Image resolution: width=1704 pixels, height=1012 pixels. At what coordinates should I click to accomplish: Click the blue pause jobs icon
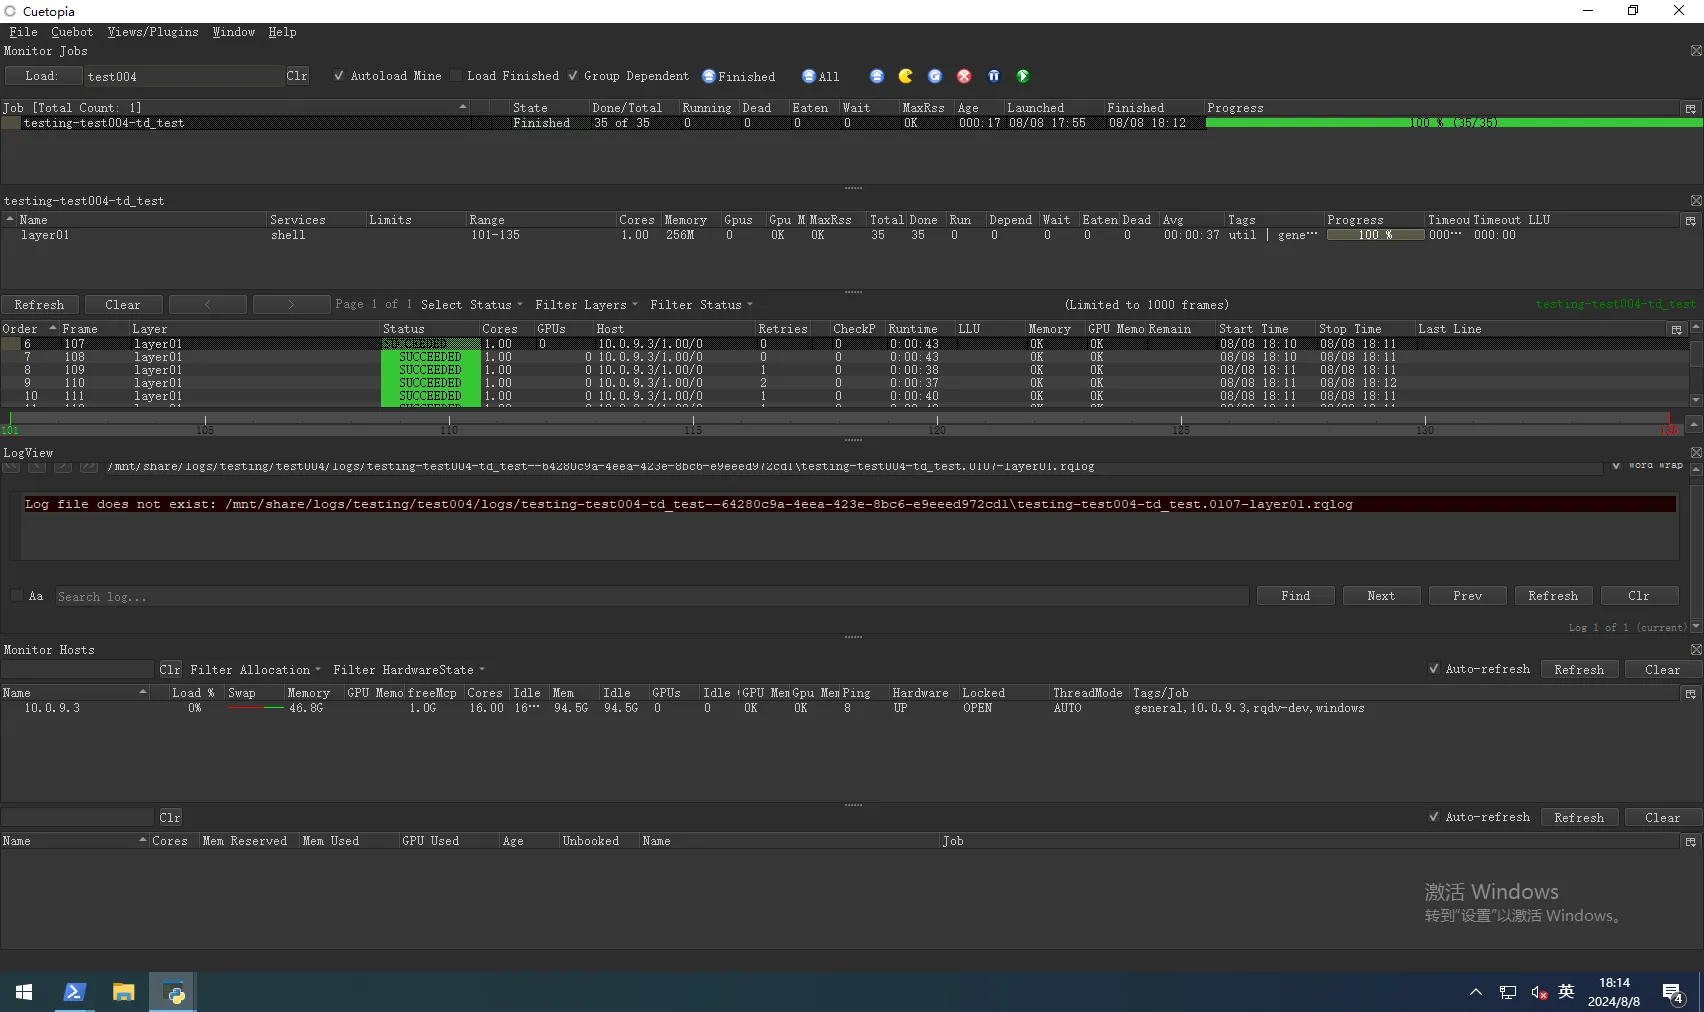click(994, 76)
